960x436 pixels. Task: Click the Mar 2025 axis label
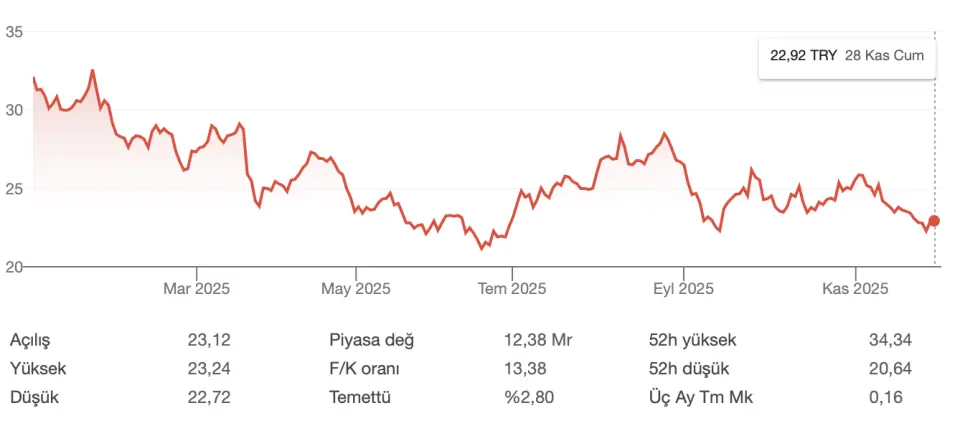pos(196,289)
